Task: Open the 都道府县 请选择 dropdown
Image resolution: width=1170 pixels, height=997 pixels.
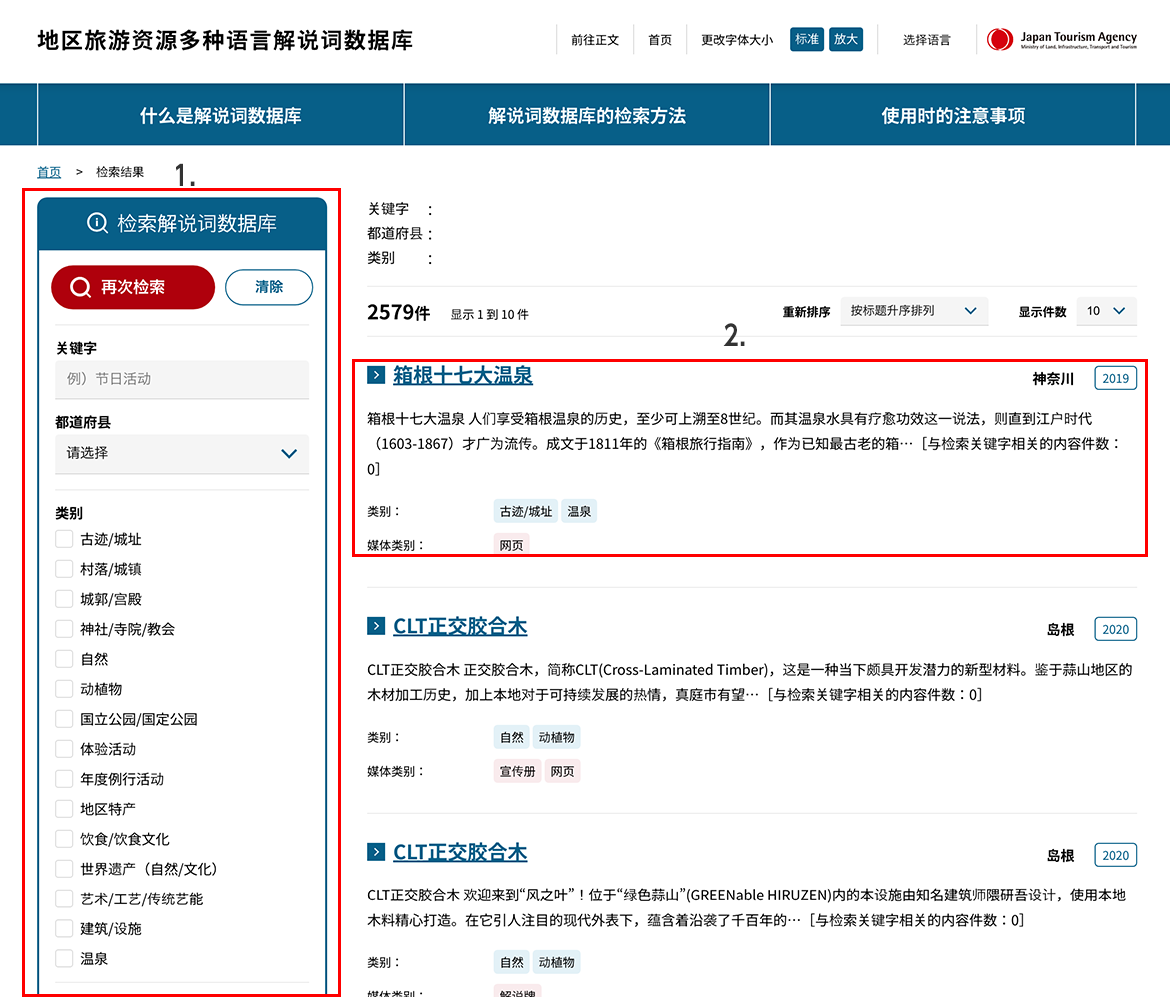Action: tap(182, 453)
